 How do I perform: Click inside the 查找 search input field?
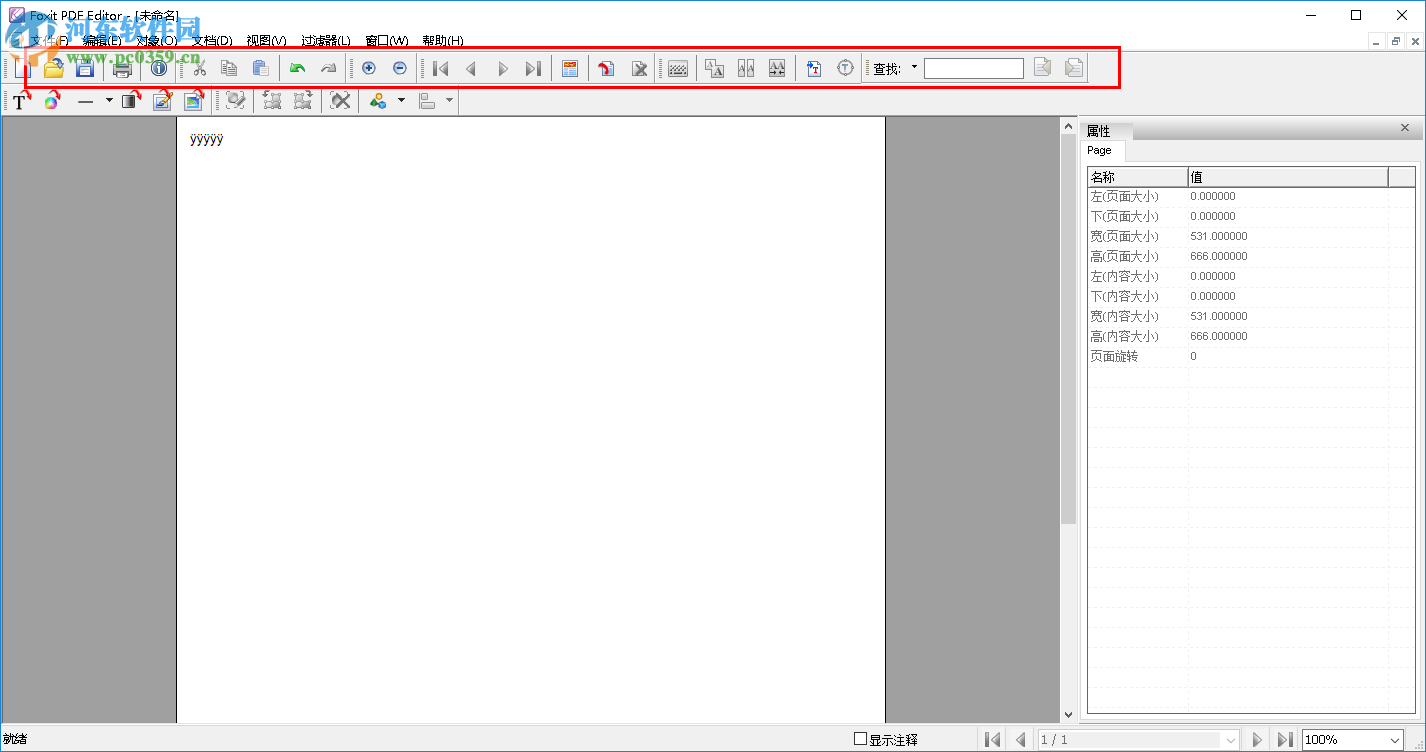pyautogui.click(x=972, y=68)
